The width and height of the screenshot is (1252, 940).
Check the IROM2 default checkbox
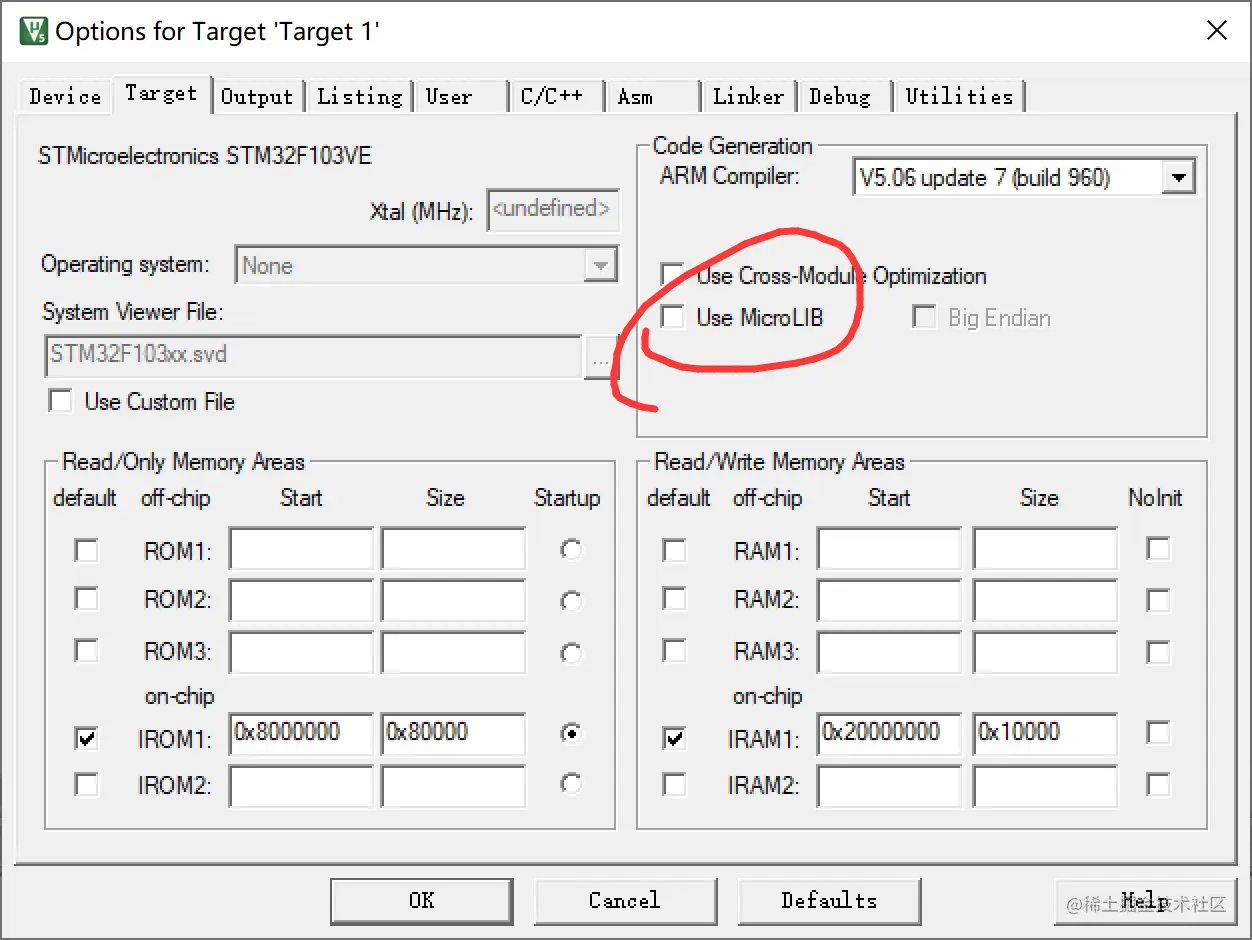[x=87, y=785]
